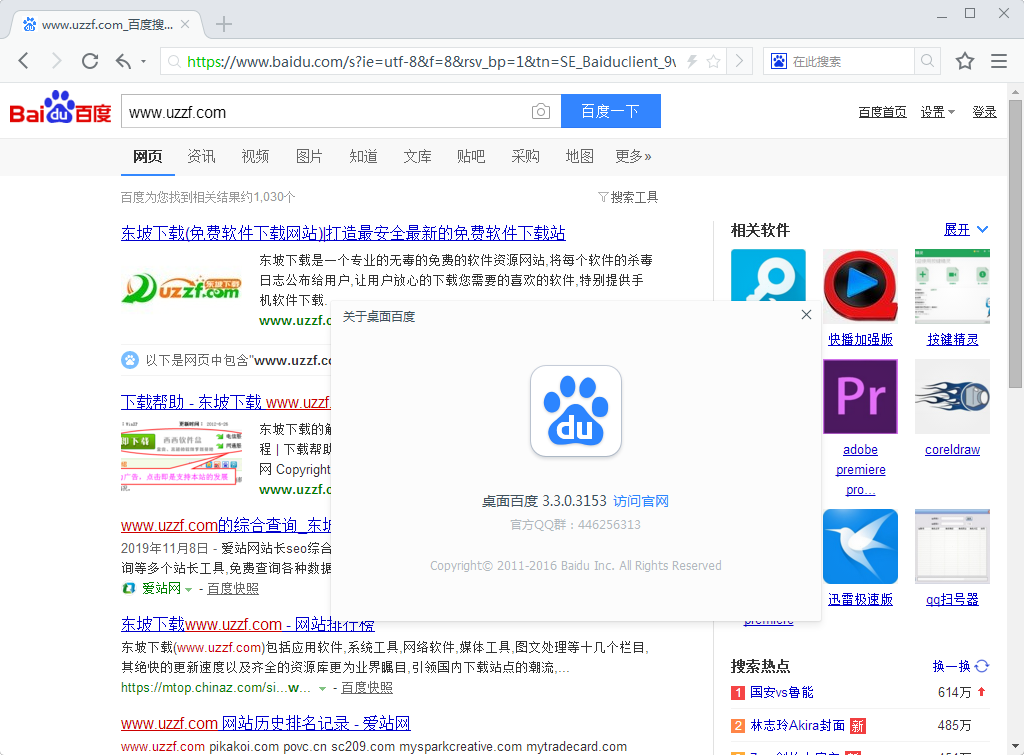This screenshot has height=755, width=1024.
Task: Open the 地图 tab
Action: click(x=579, y=157)
